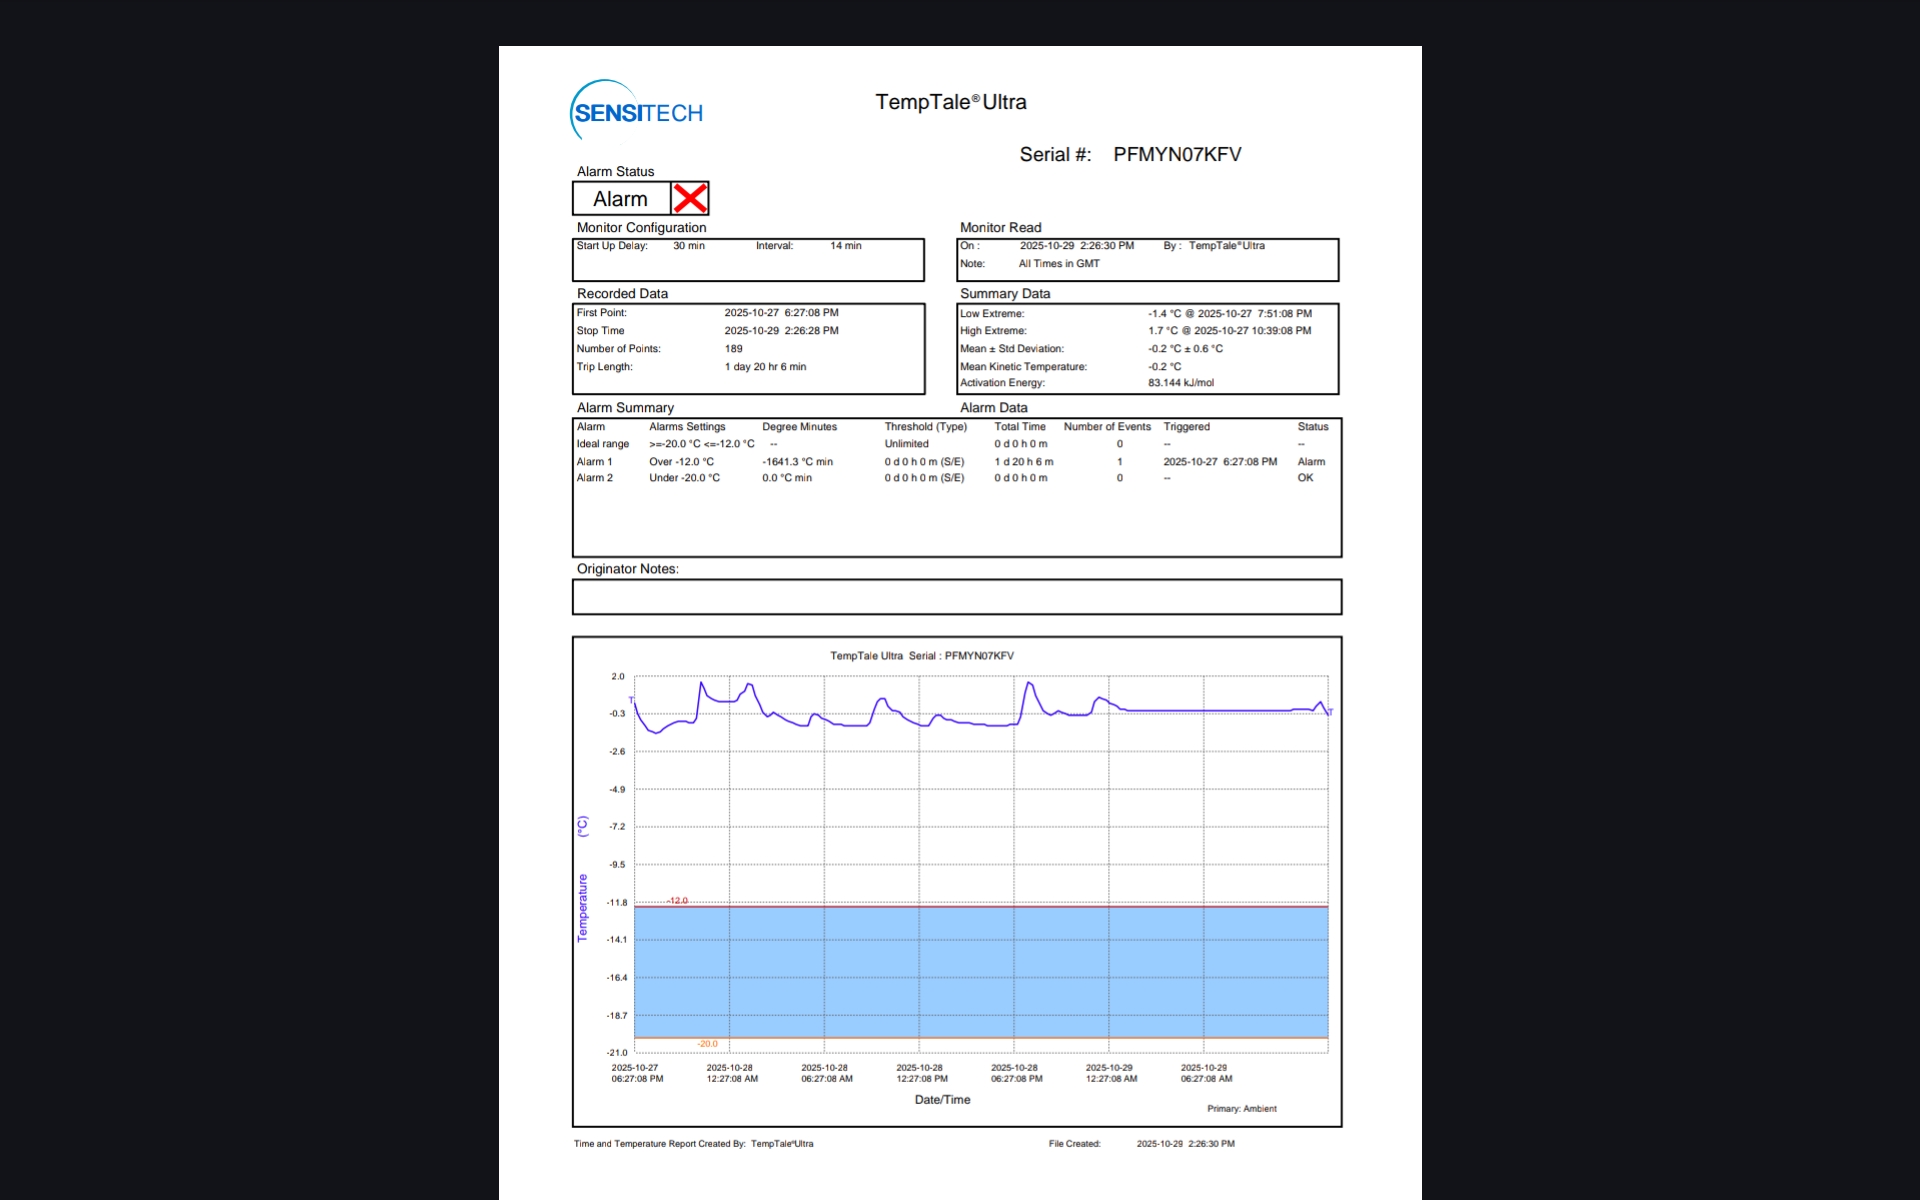
Task: Click inside the Originator Notes box
Action: click(956, 597)
